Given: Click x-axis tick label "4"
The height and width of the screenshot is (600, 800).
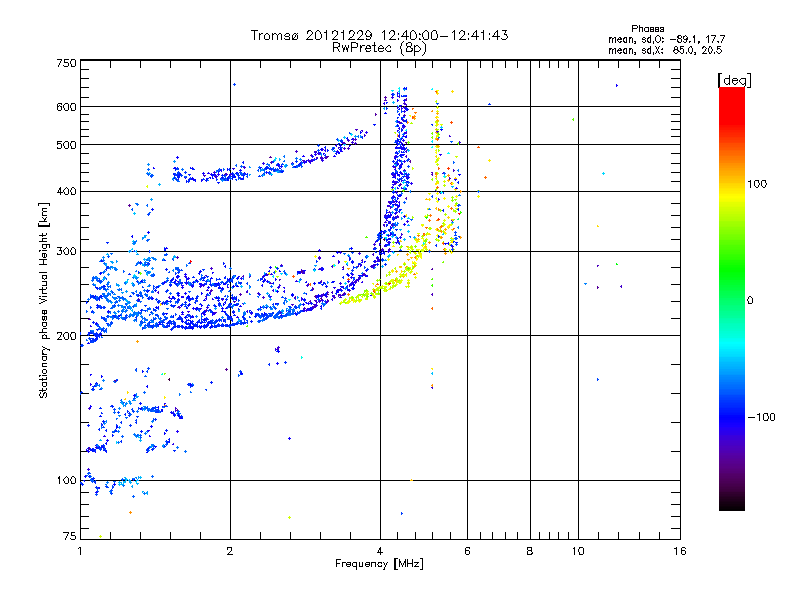Looking at the screenshot, I should (380, 551).
